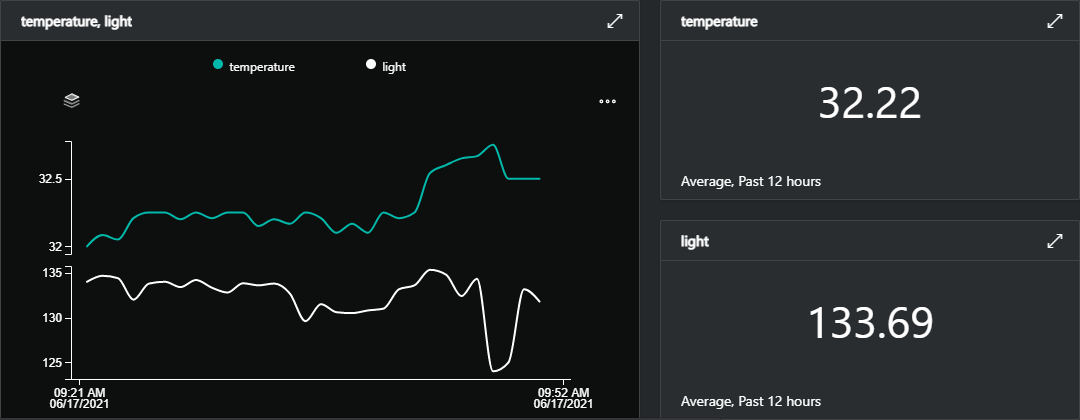The width and height of the screenshot is (1080, 420).
Task: Expand the light average tile
Action: pyautogui.click(x=1054, y=241)
